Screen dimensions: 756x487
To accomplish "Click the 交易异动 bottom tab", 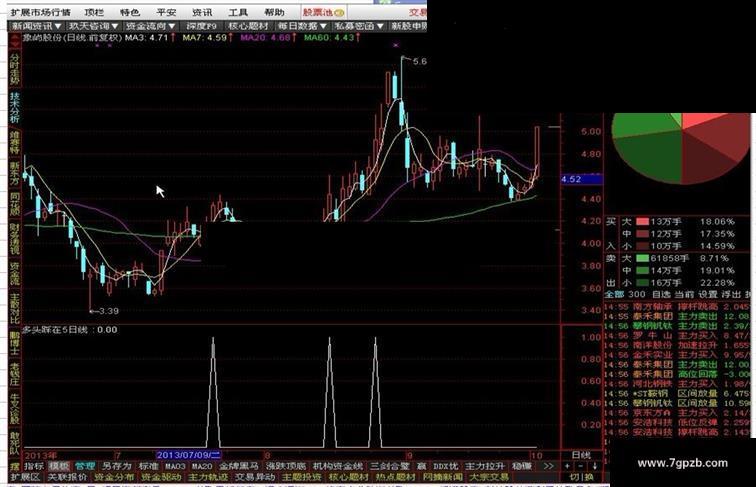I will coord(254,477).
